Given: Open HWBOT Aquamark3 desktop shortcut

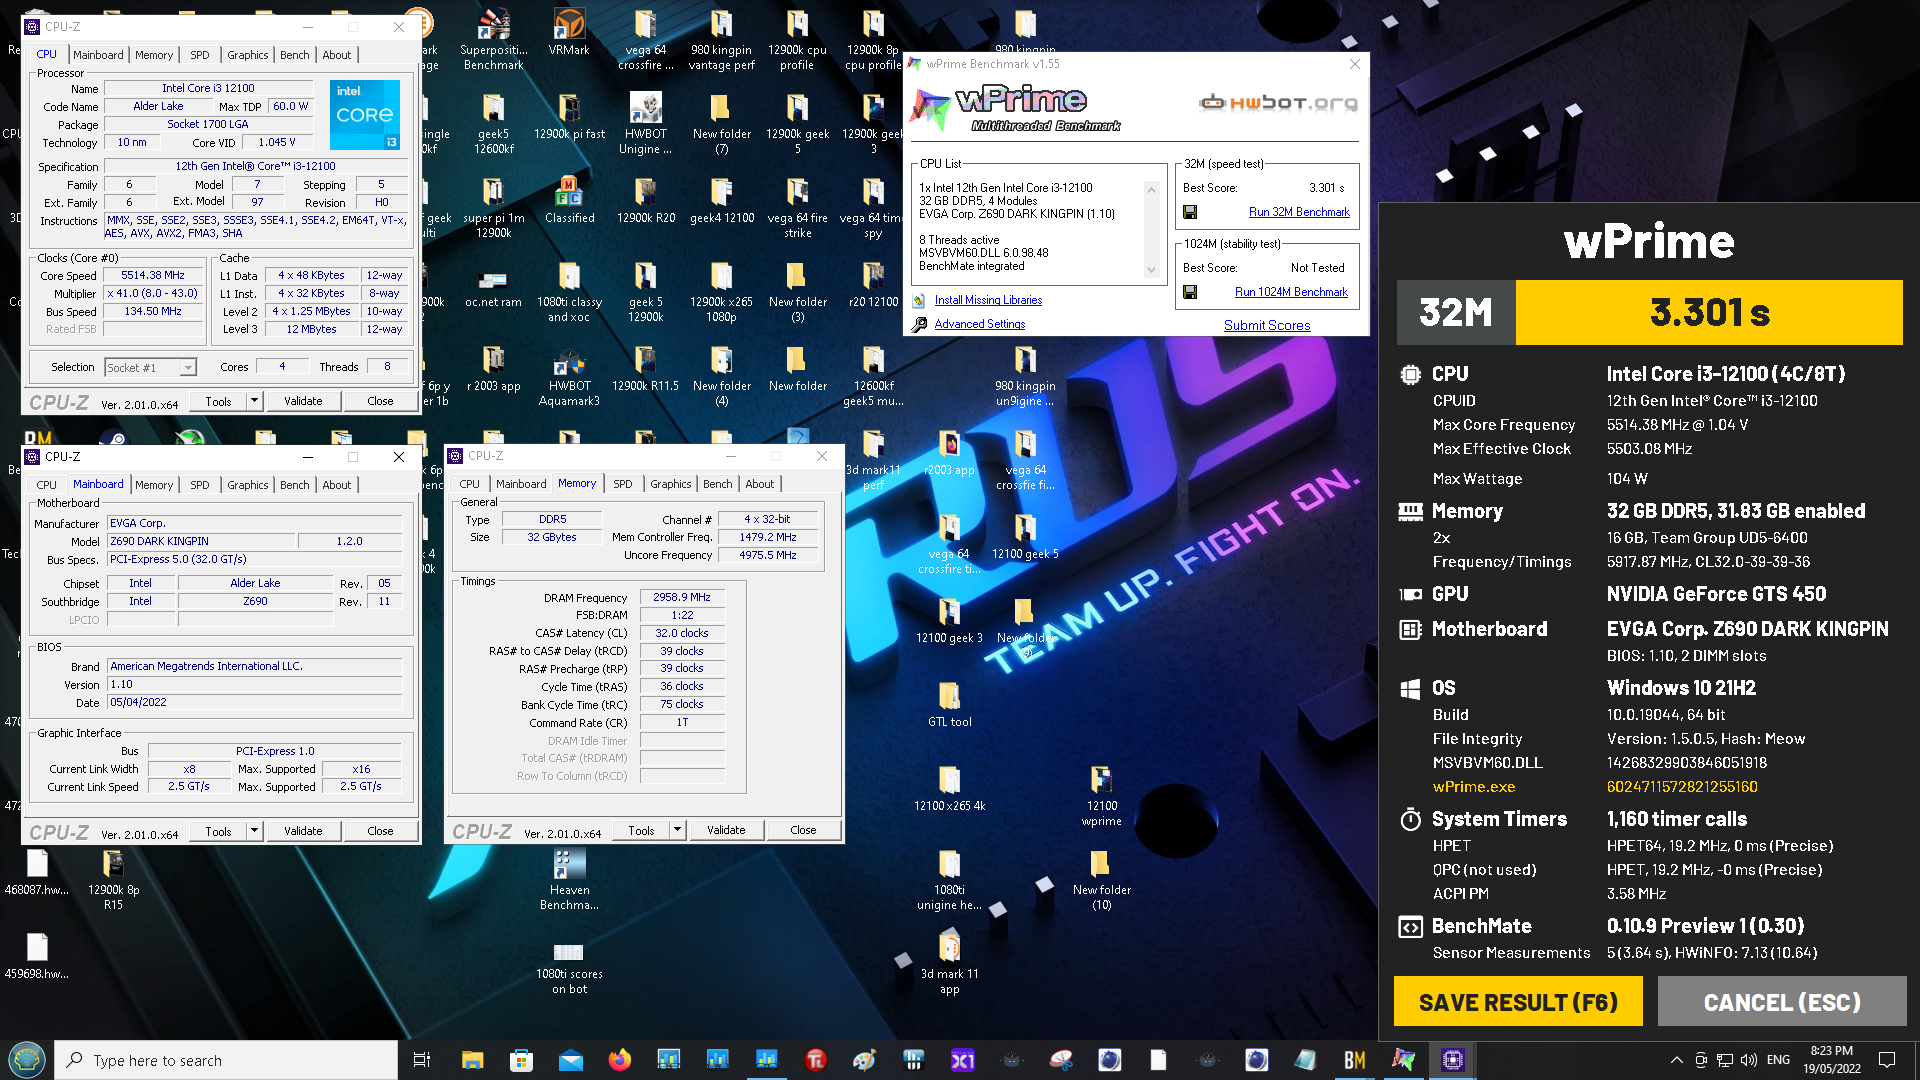Looking at the screenshot, I should pyautogui.click(x=569, y=376).
